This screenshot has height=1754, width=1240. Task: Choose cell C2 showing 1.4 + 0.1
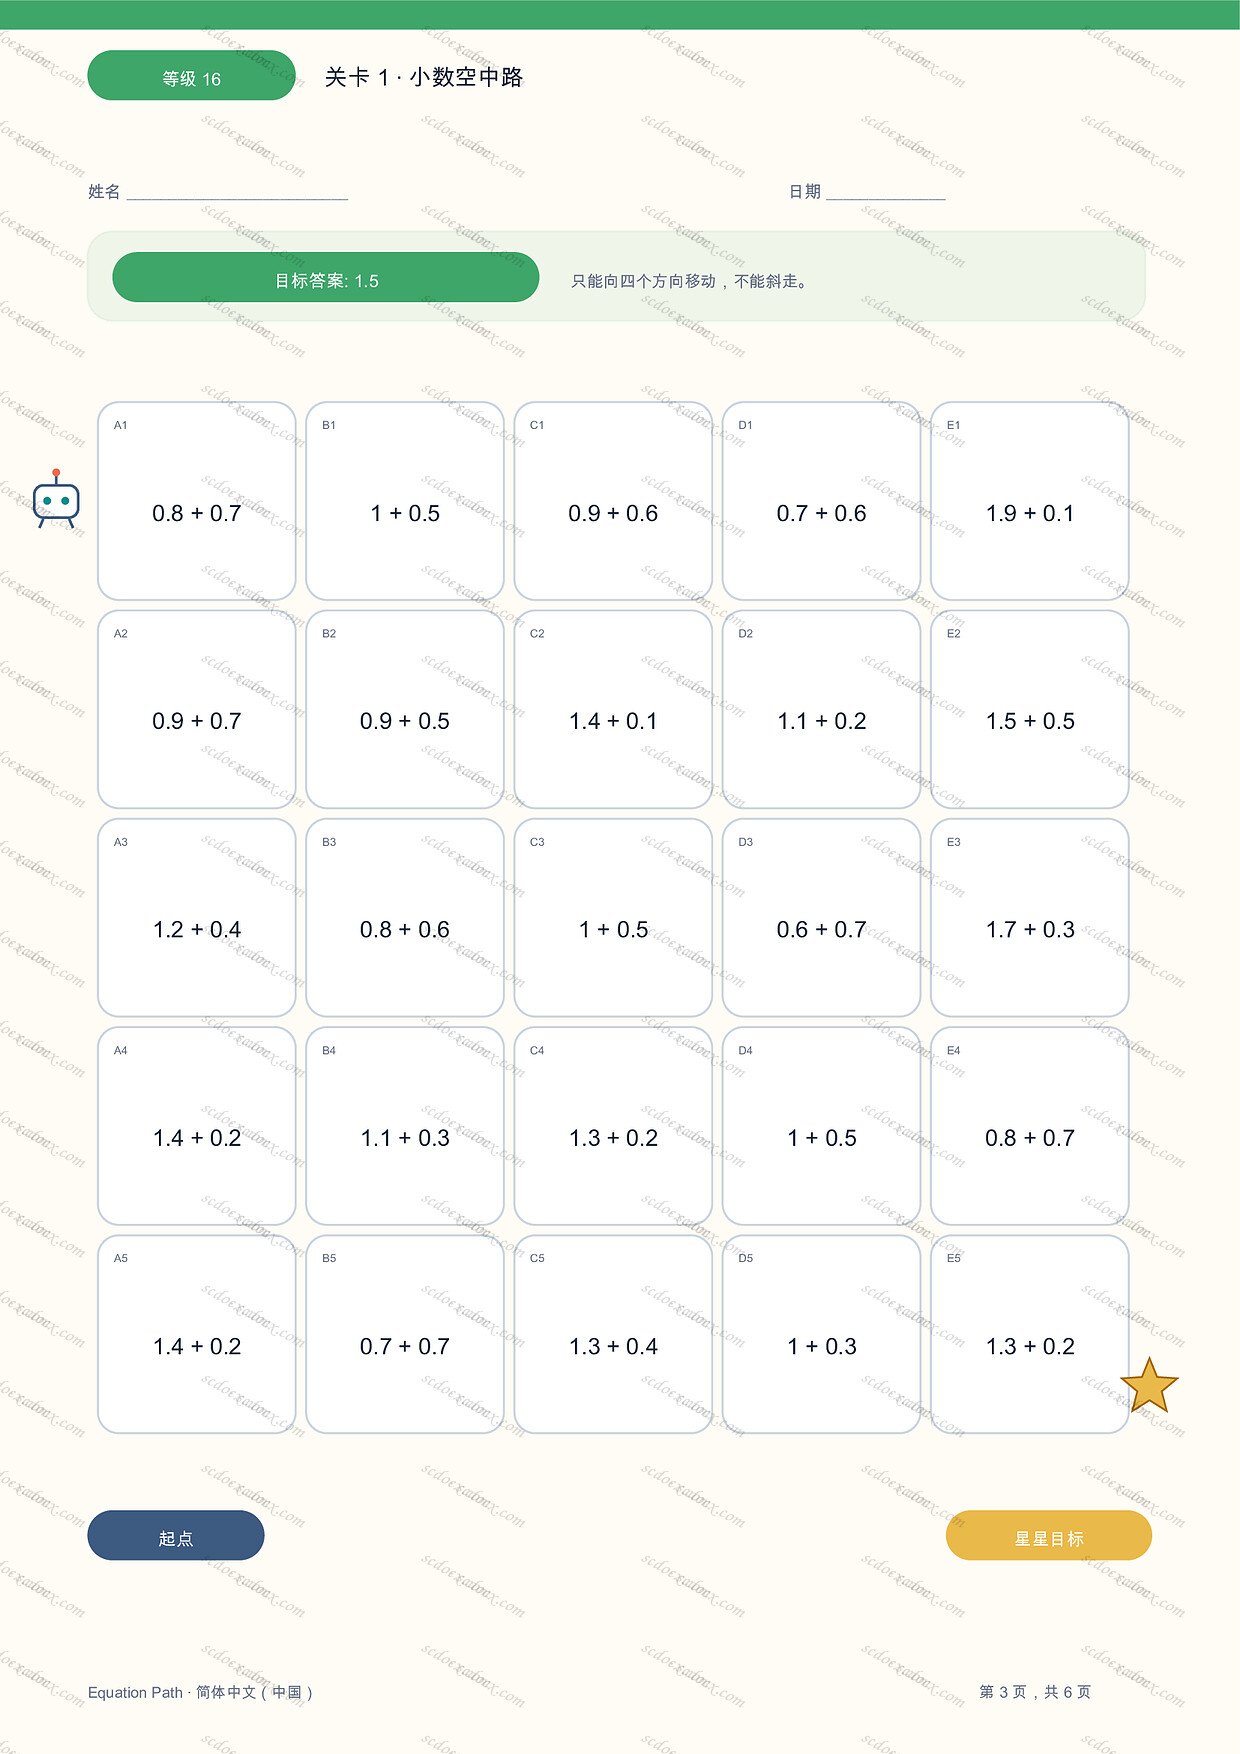click(x=613, y=709)
